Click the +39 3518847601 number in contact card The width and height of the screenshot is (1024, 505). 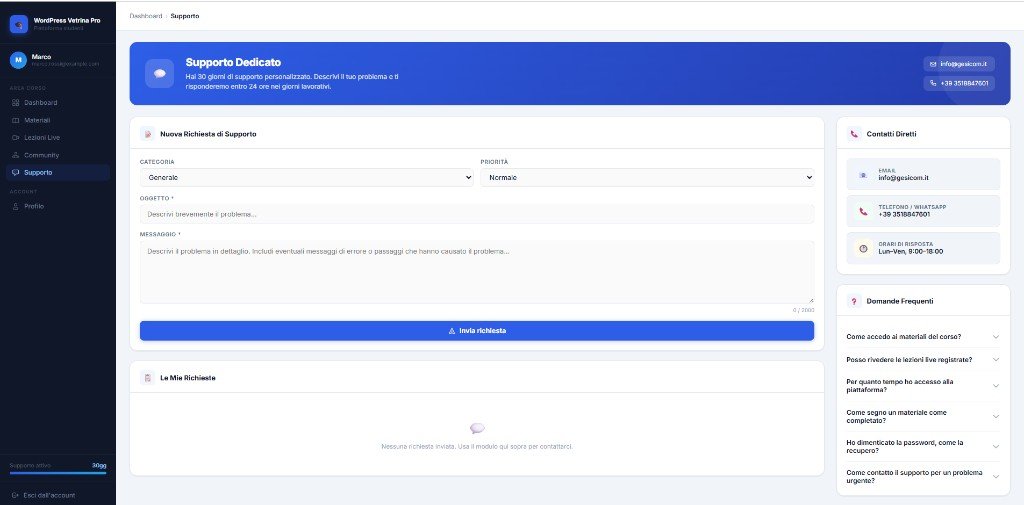pyautogui.click(x=904, y=214)
